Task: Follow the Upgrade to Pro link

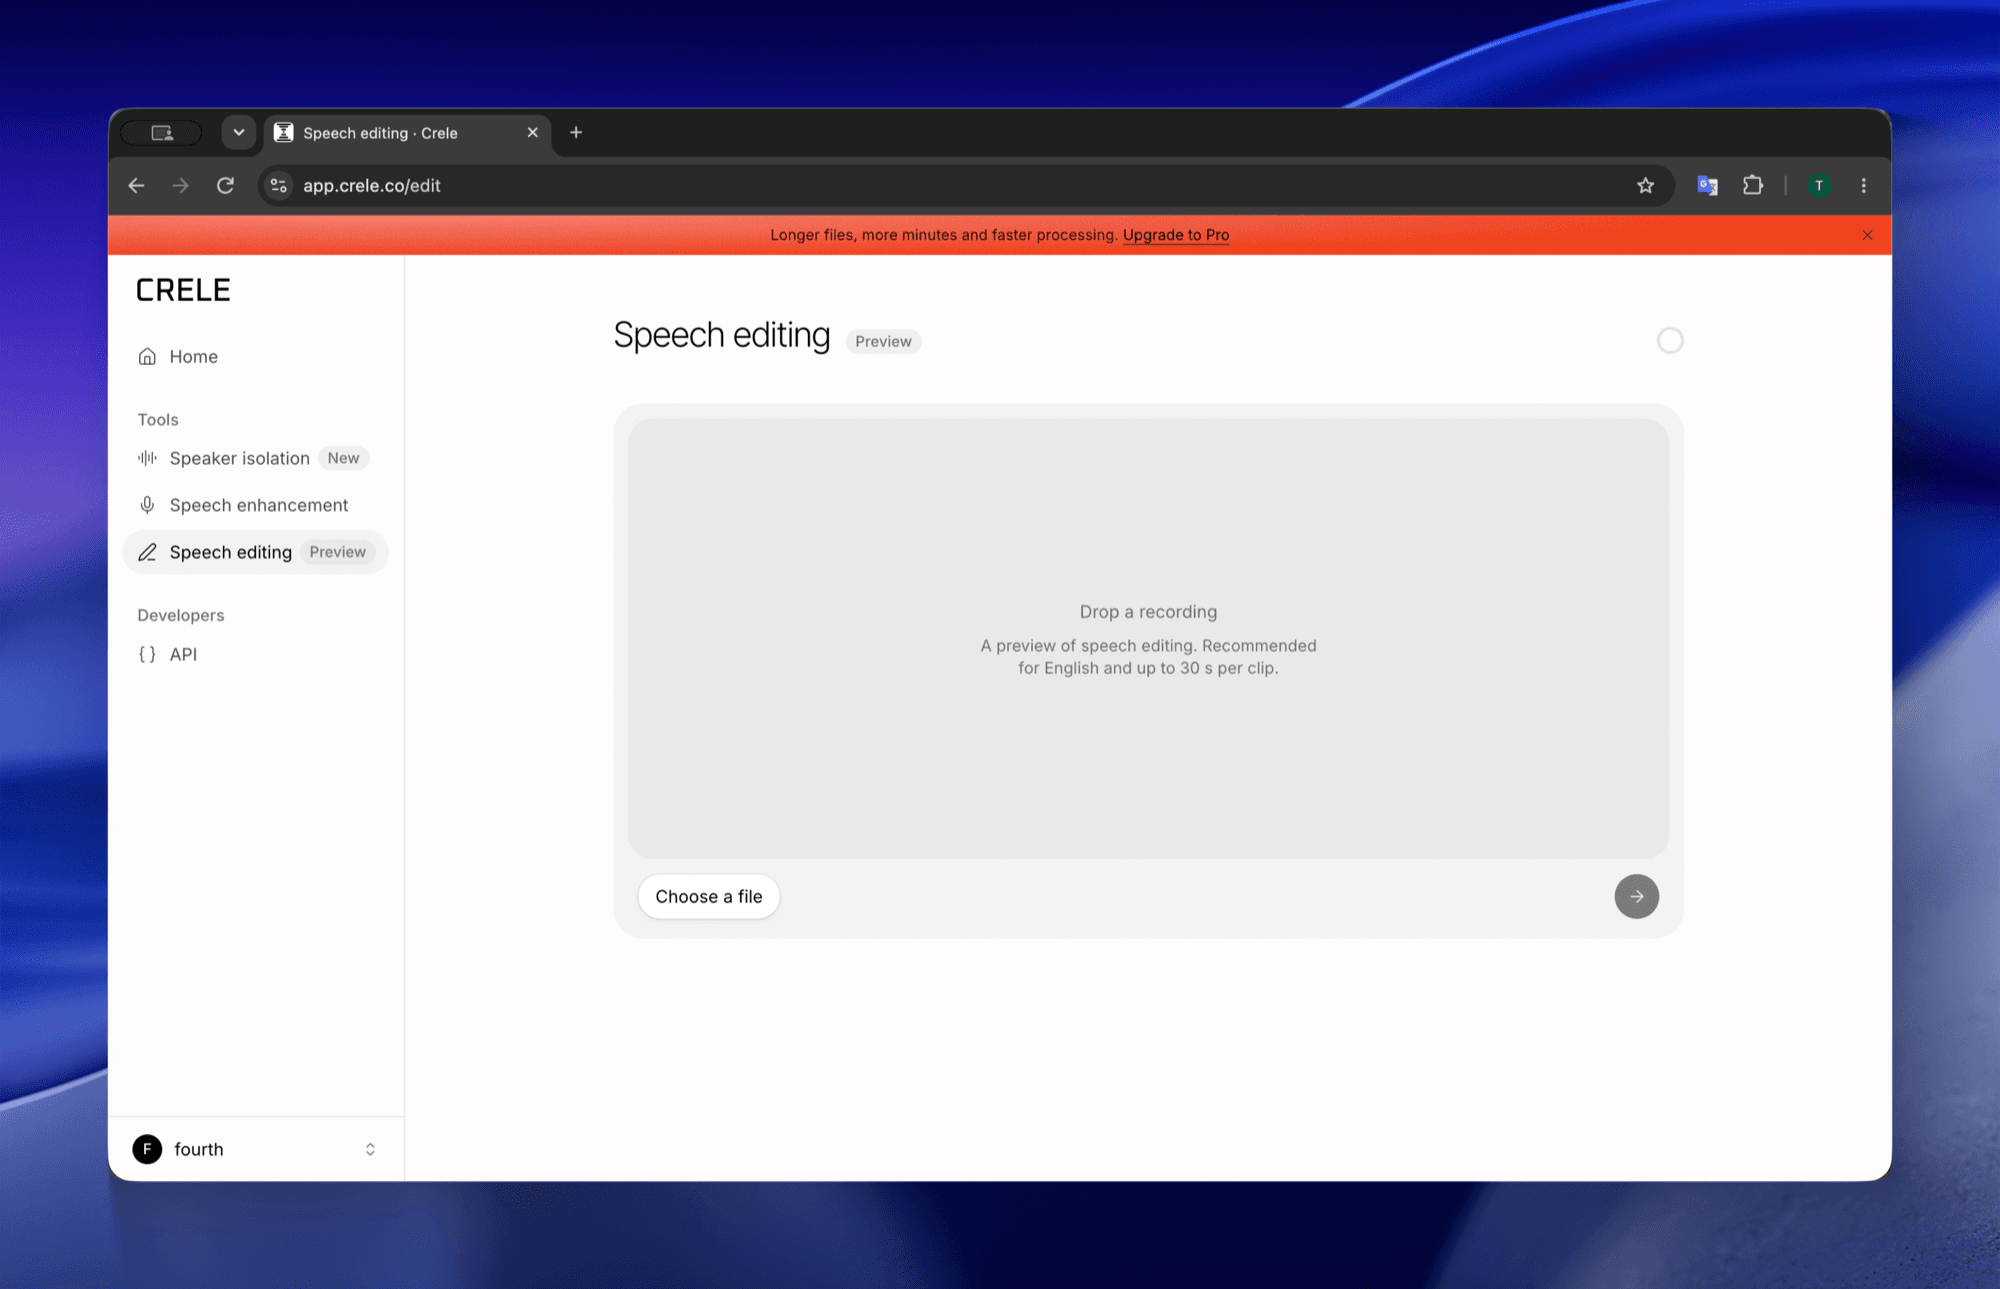Action: 1176,235
